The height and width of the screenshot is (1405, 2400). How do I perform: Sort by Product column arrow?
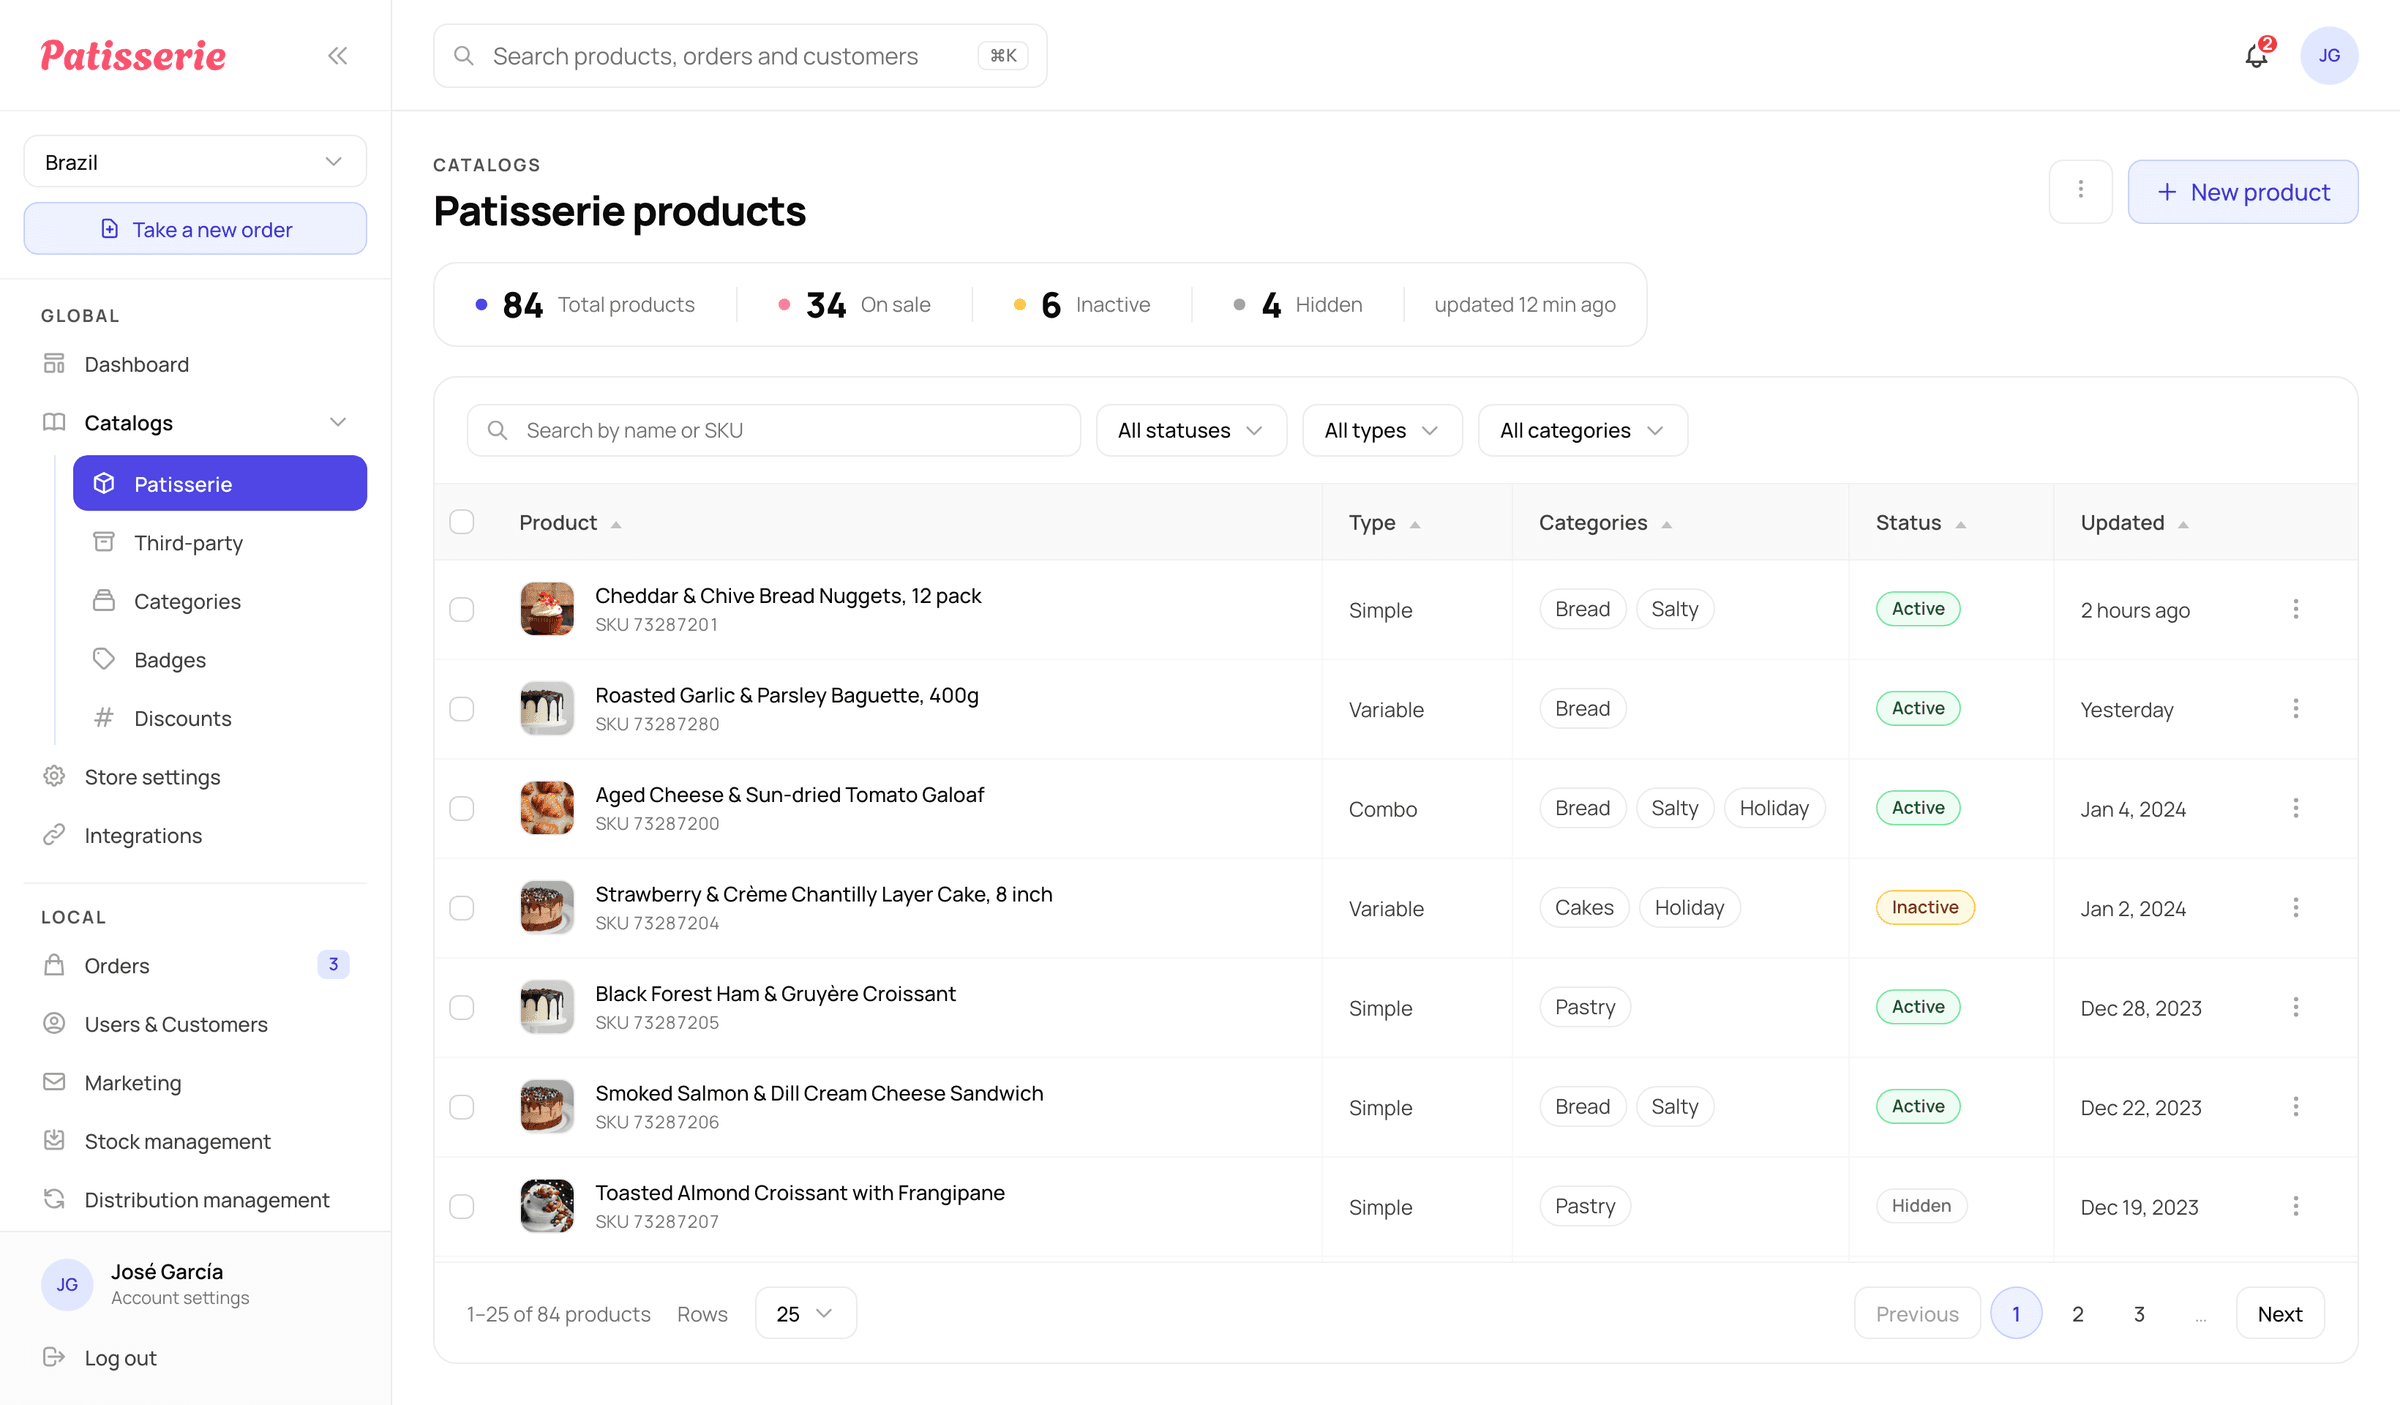click(x=616, y=525)
